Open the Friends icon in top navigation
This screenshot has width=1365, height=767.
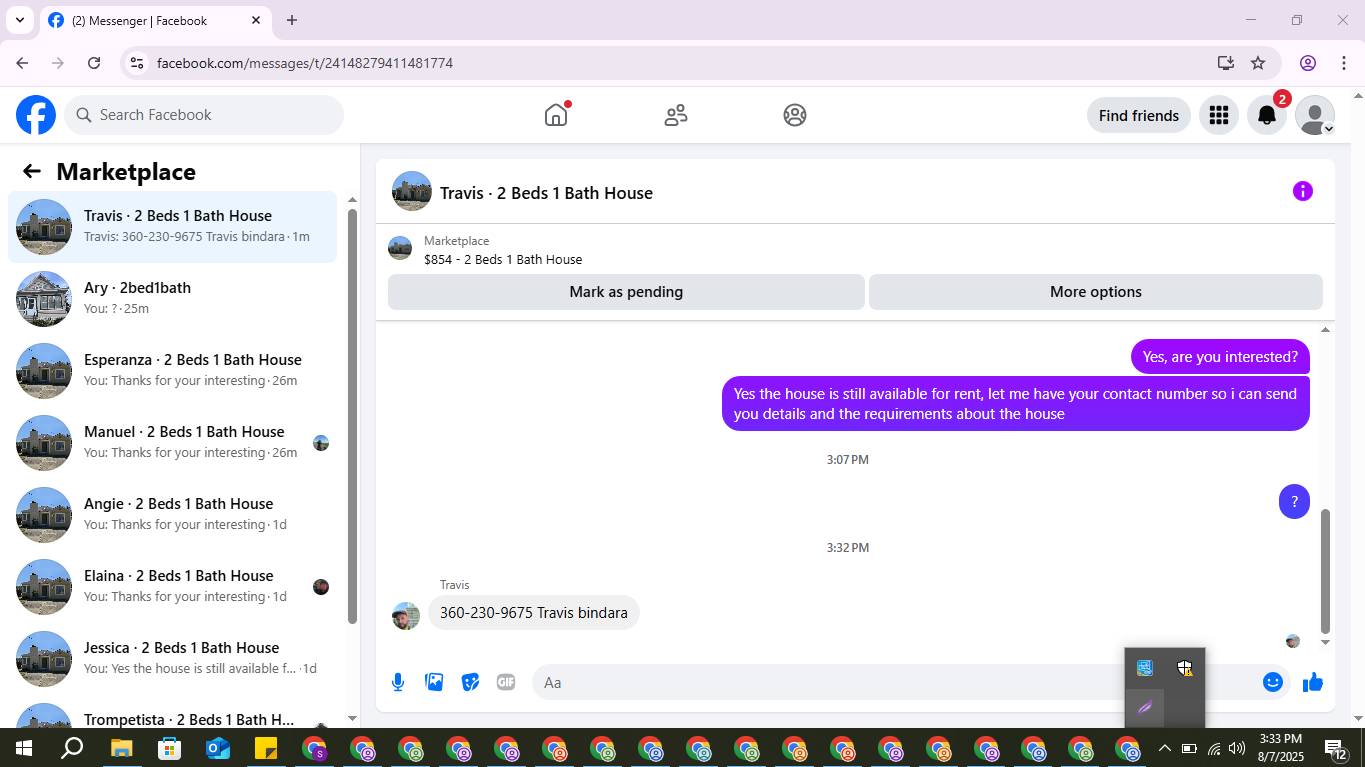(x=676, y=115)
